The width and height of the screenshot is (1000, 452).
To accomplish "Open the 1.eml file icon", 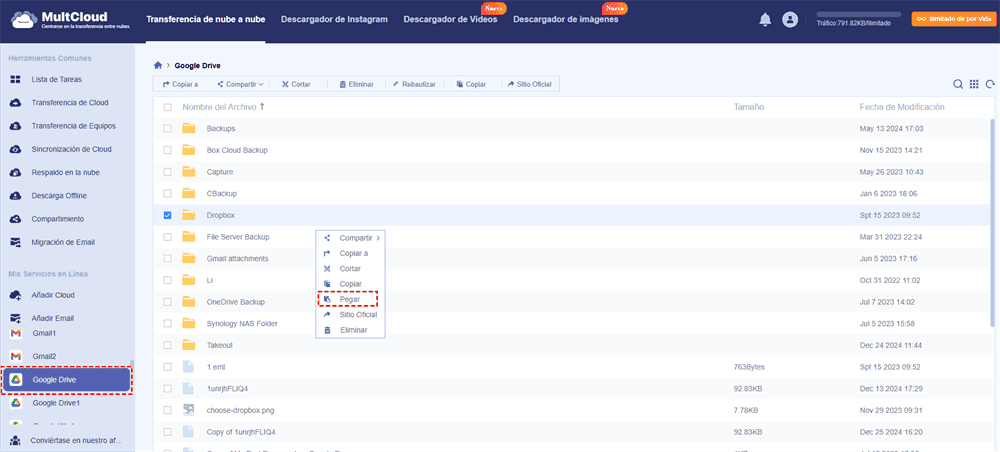I will [188, 367].
